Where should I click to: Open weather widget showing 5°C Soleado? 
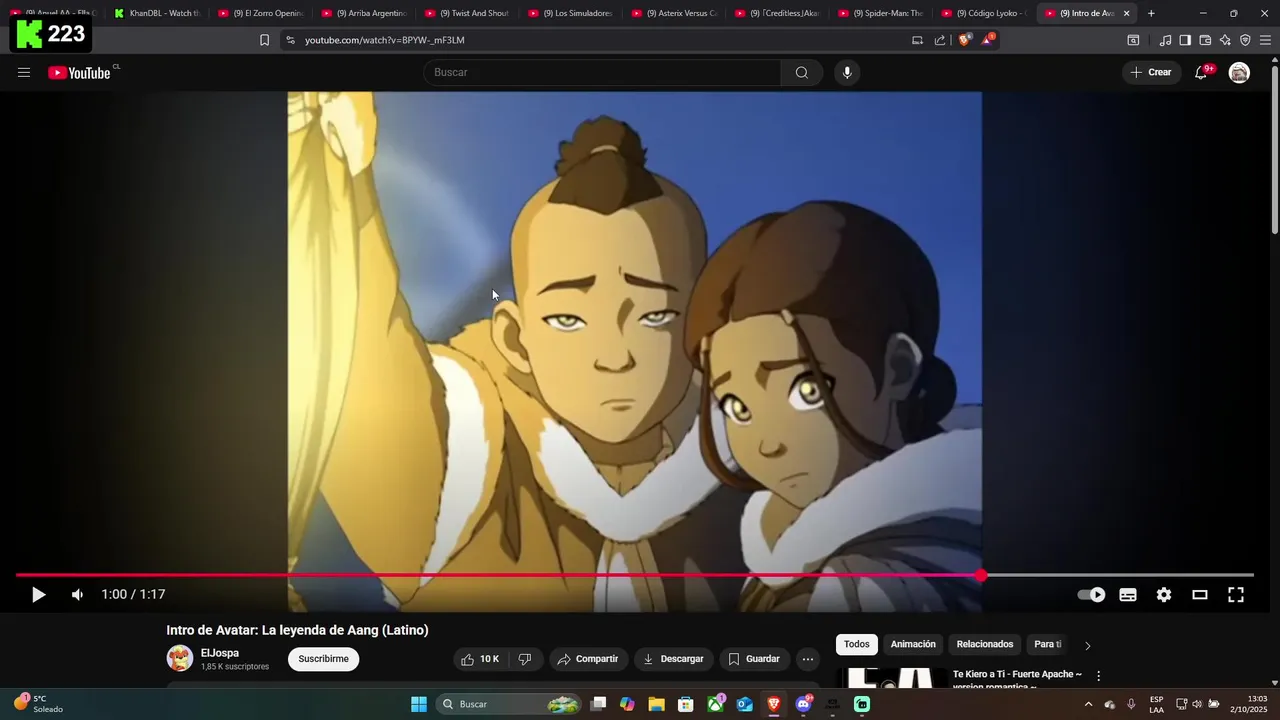(x=38, y=704)
